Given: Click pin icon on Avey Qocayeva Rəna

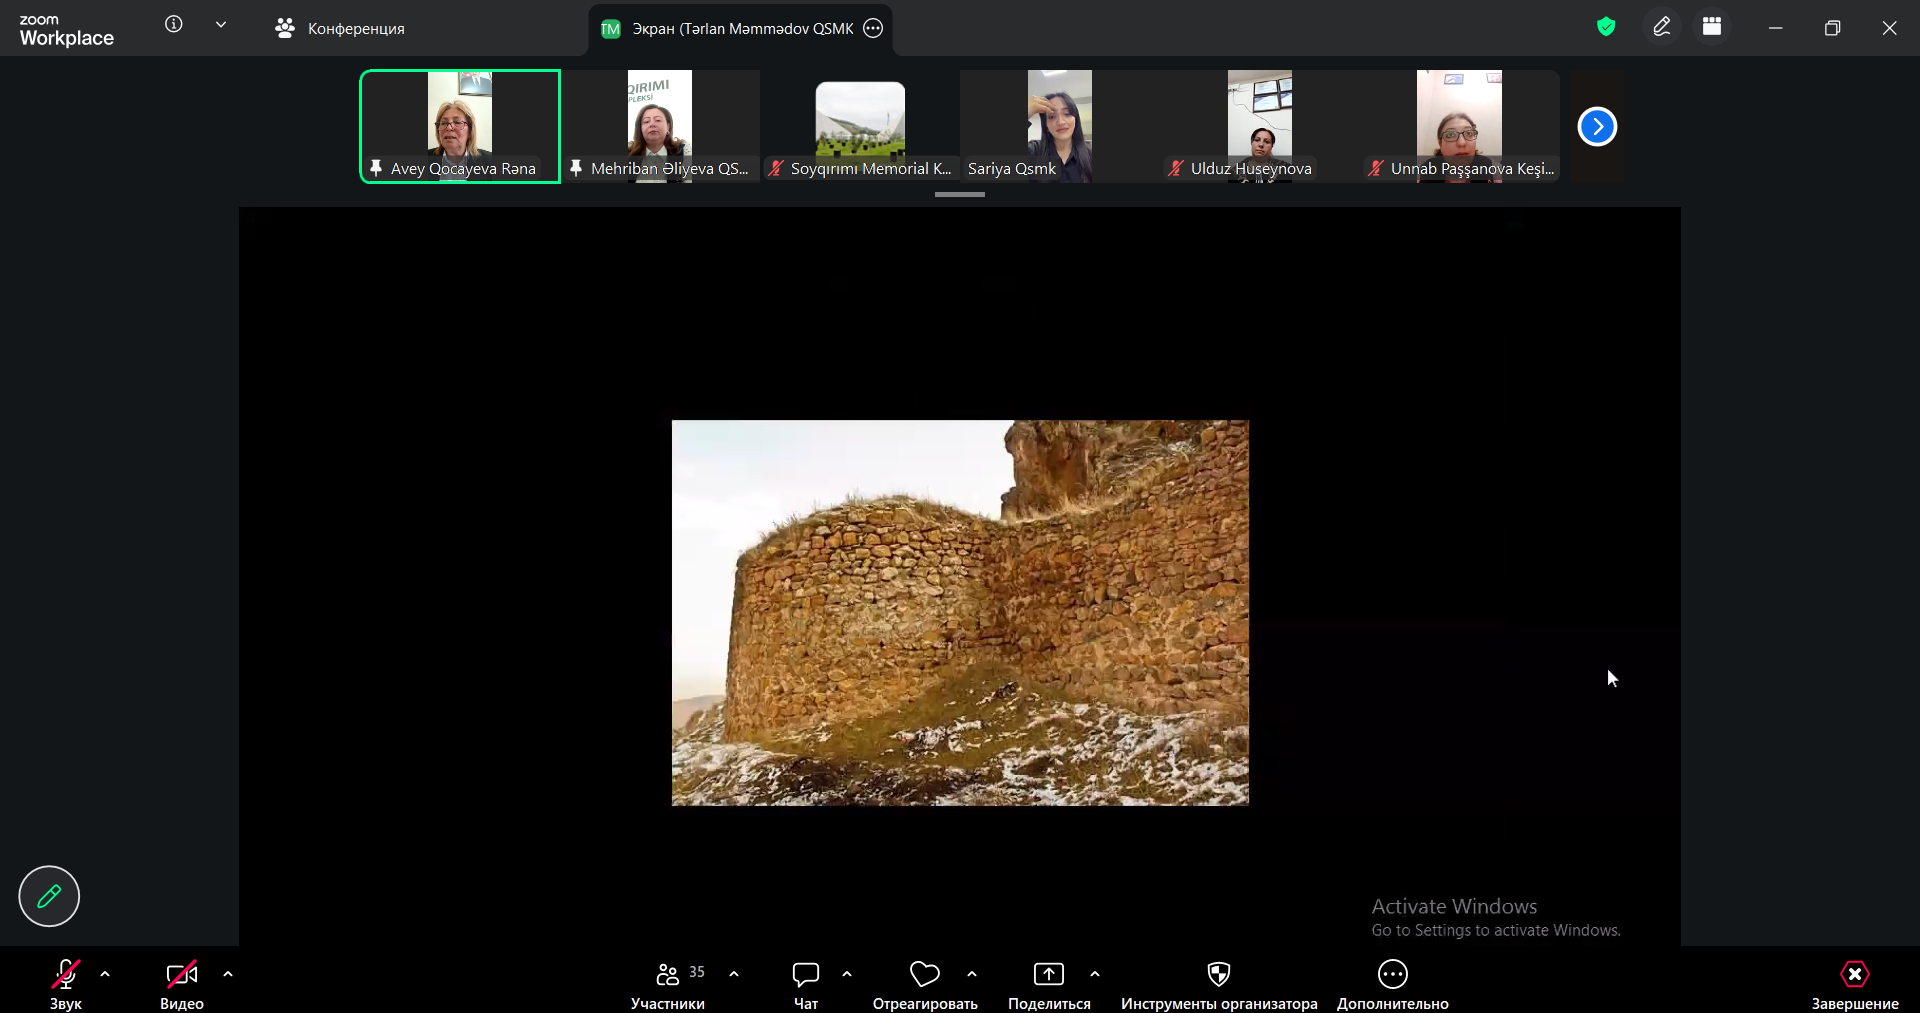Looking at the screenshot, I should (x=376, y=168).
